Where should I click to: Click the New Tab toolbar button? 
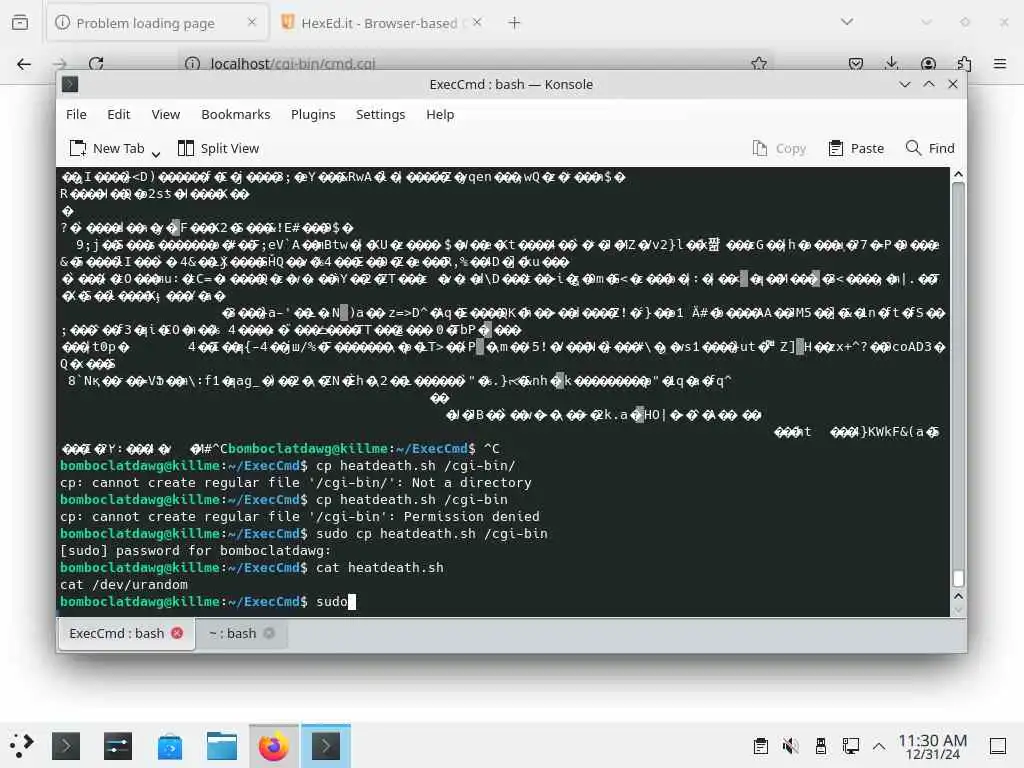click(107, 148)
